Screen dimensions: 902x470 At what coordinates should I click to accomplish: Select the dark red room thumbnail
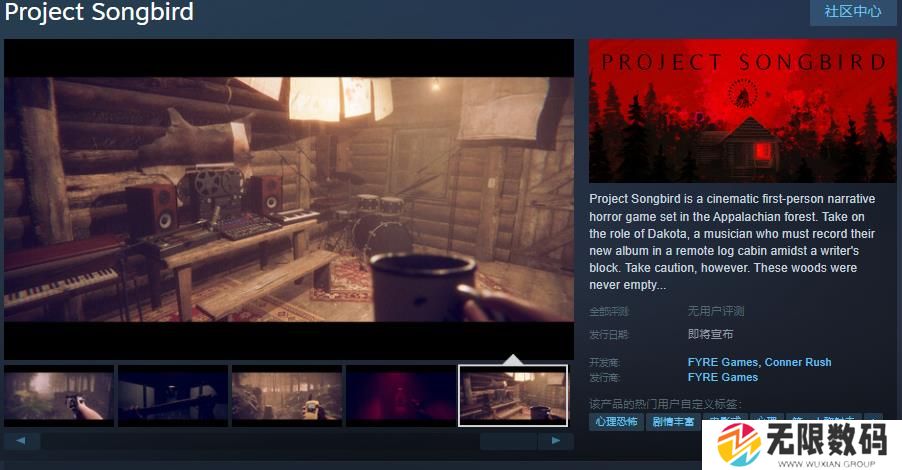pos(400,396)
